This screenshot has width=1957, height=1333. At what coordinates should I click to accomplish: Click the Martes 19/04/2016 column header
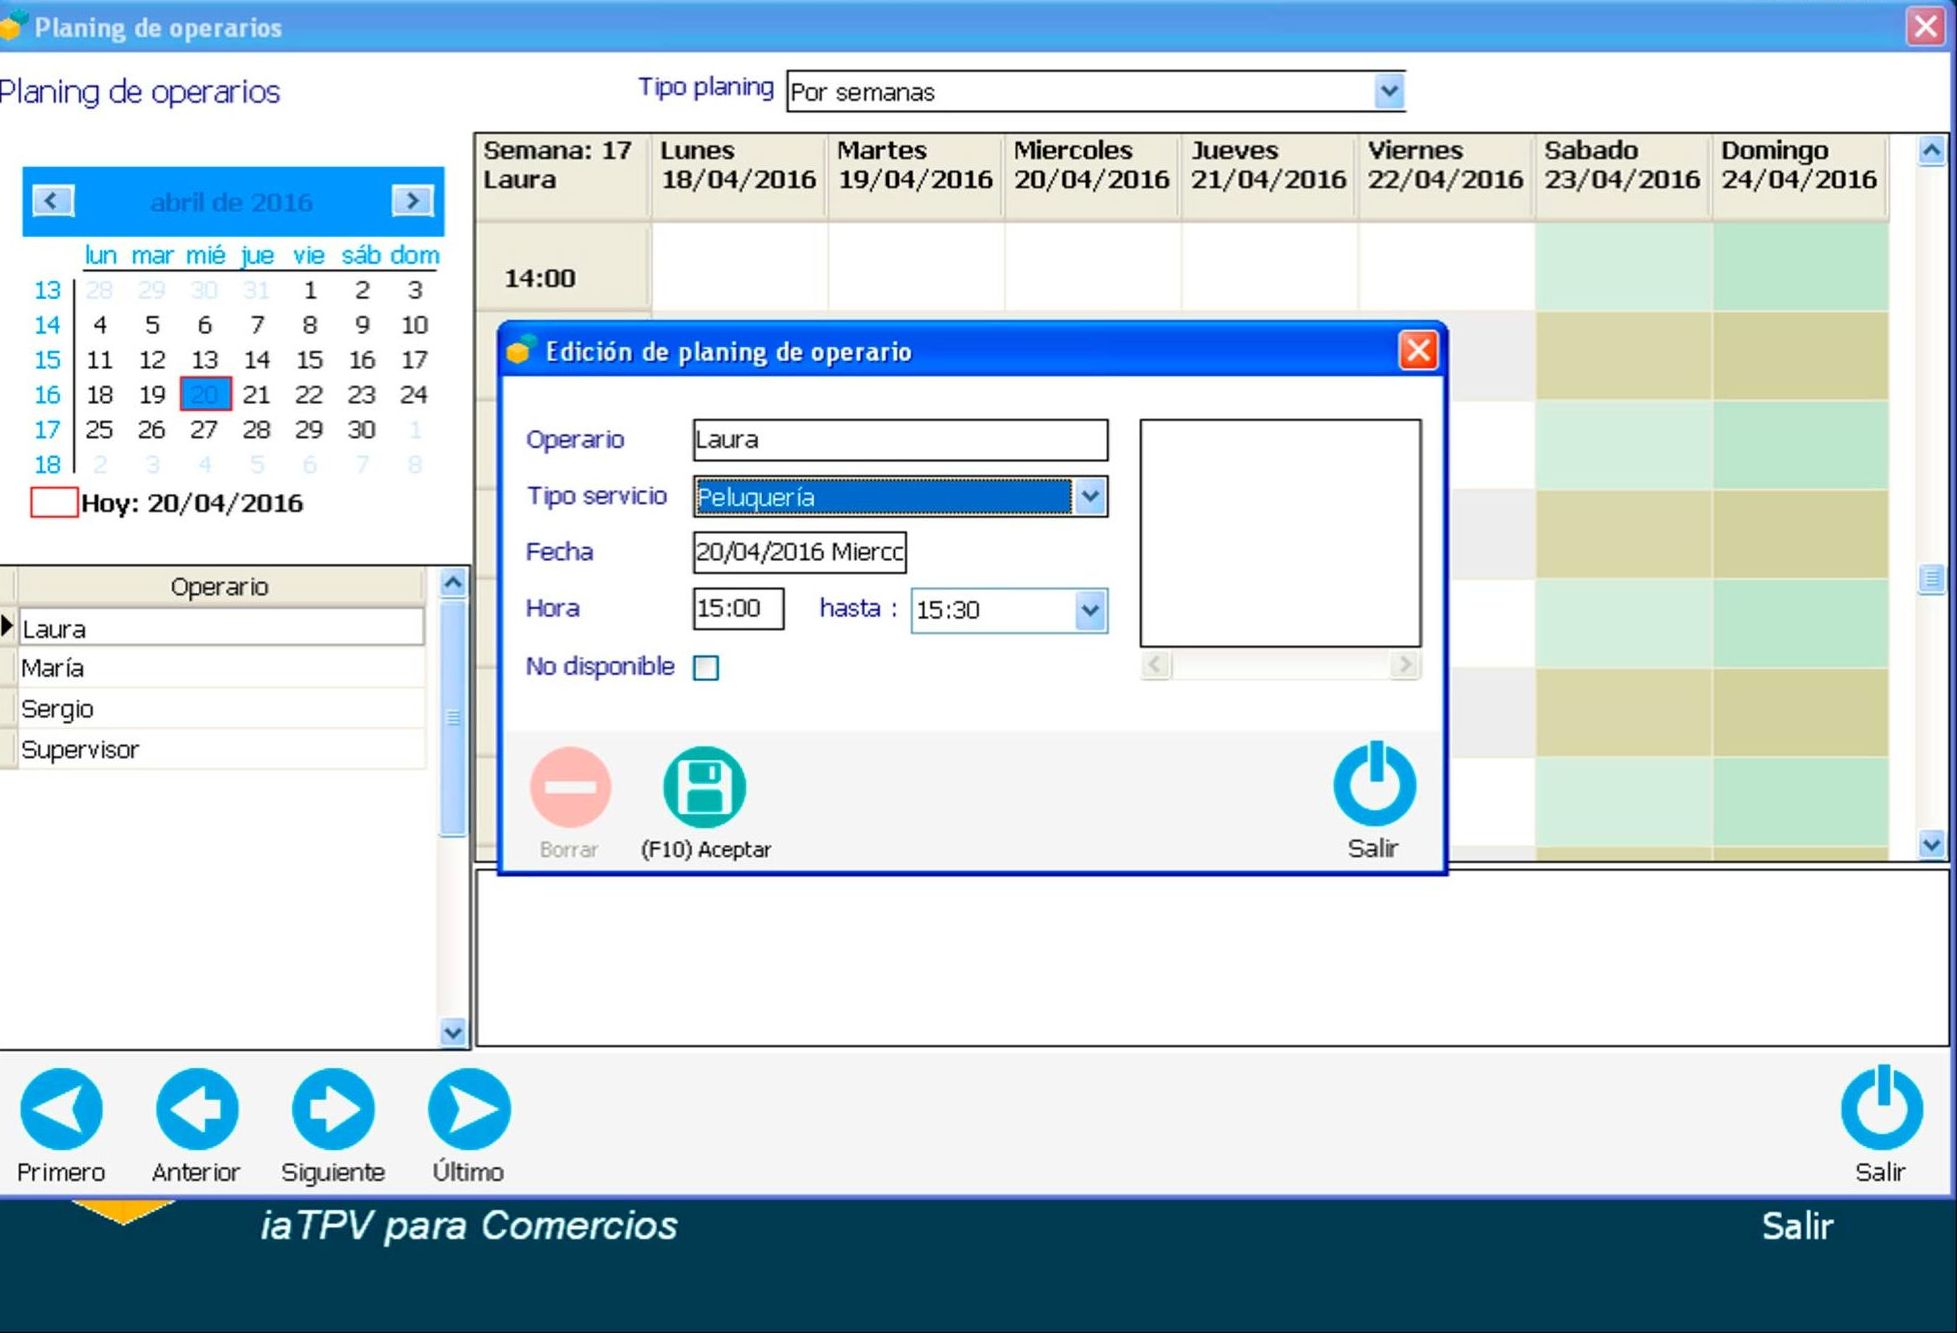pyautogui.click(x=914, y=176)
